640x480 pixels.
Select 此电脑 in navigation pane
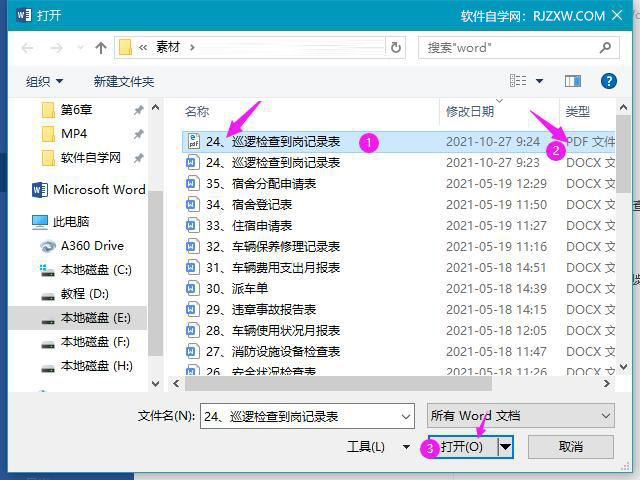click(60, 222)
